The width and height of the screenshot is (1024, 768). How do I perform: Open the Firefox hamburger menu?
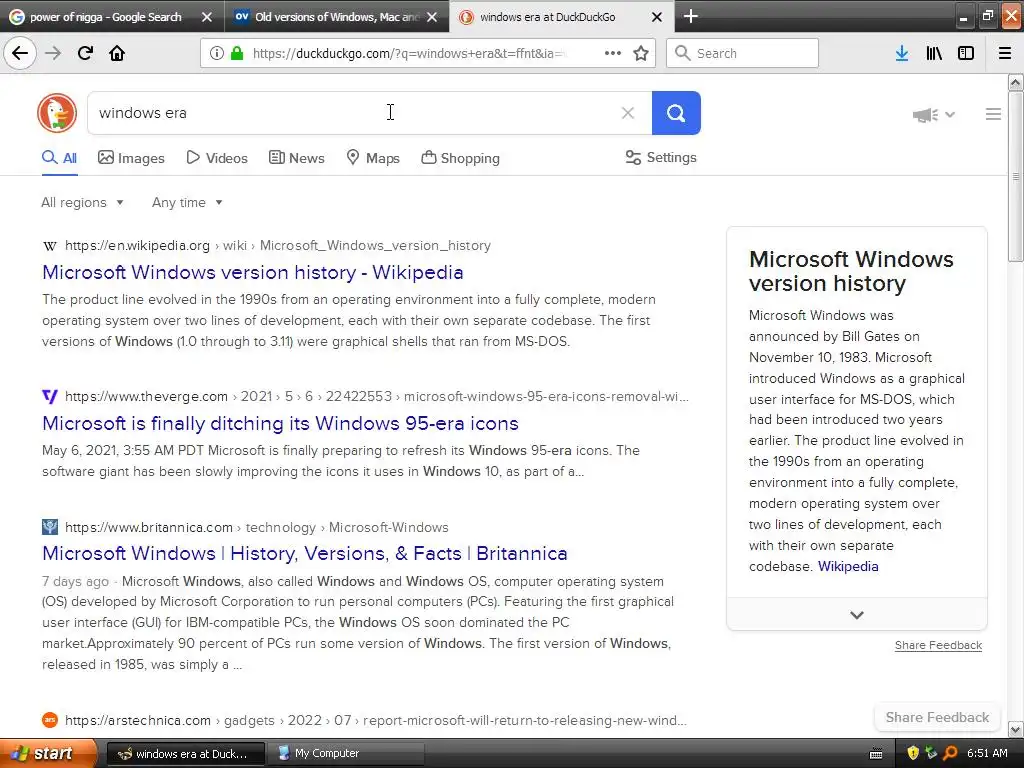1005,53
